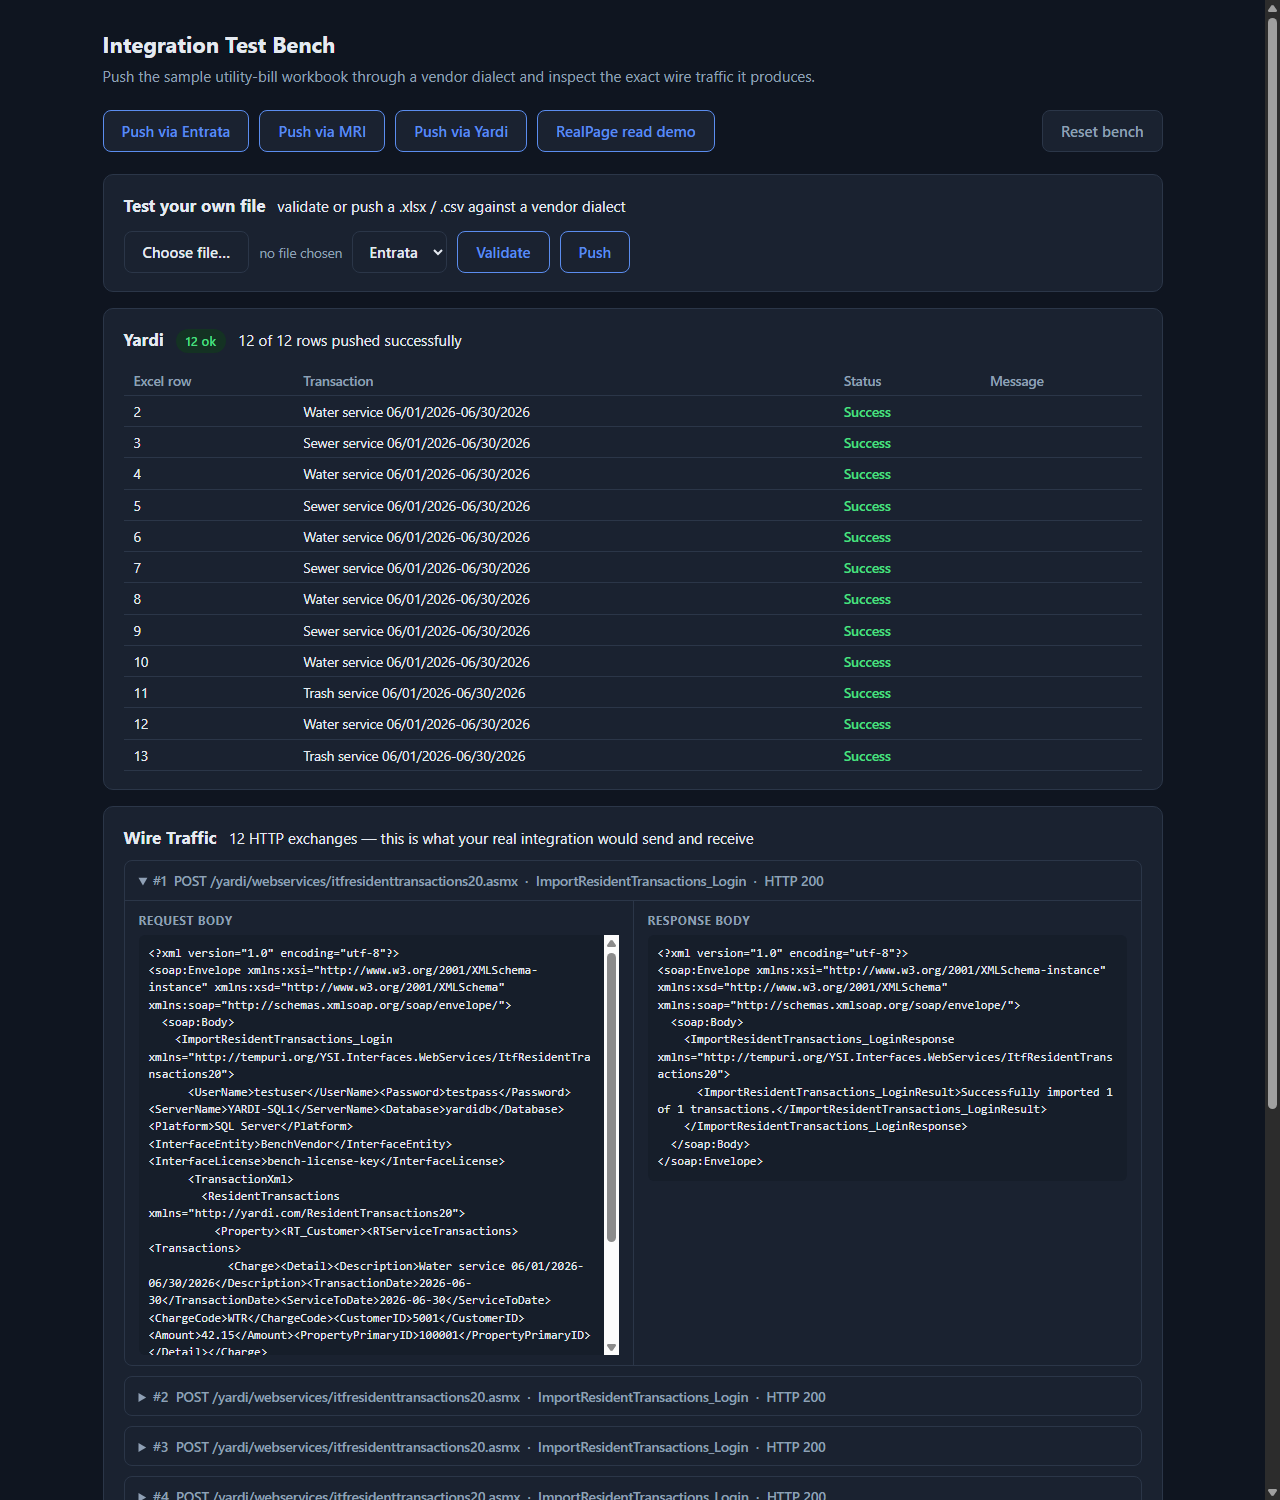This screenshot has height=1500, width=1280.
Task: Click the 12 ok status badge
Action: coord(200,341)
